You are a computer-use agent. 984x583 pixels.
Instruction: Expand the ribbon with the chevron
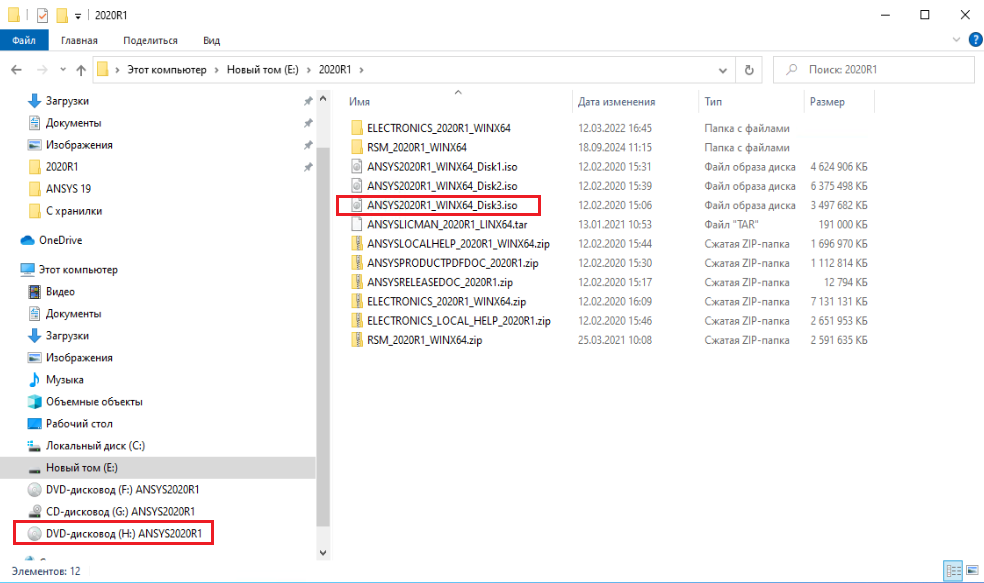point(956,40)
